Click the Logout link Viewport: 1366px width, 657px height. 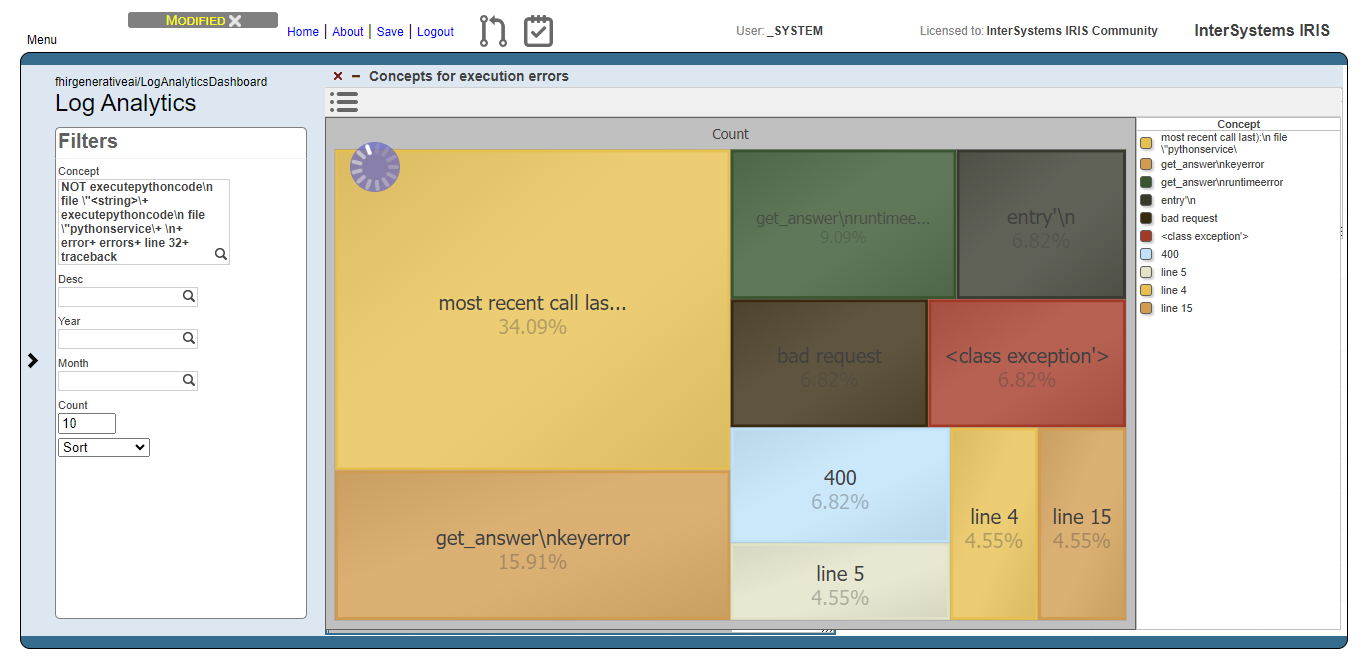435,32
